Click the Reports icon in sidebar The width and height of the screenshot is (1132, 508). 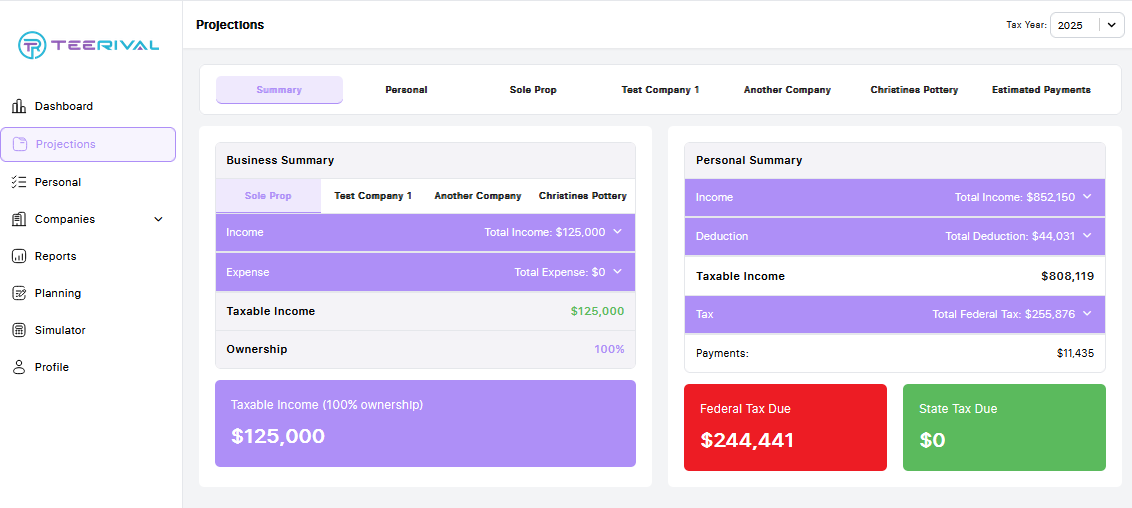[x=18, y=256]
